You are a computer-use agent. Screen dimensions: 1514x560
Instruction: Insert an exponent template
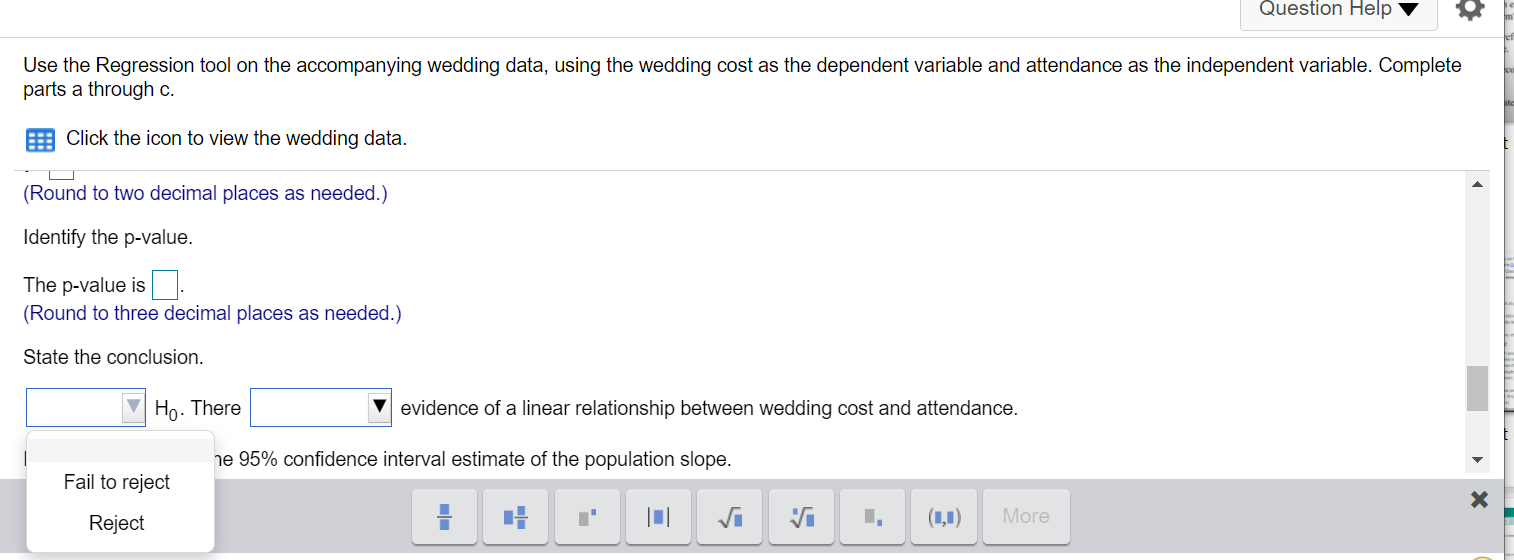589,516
